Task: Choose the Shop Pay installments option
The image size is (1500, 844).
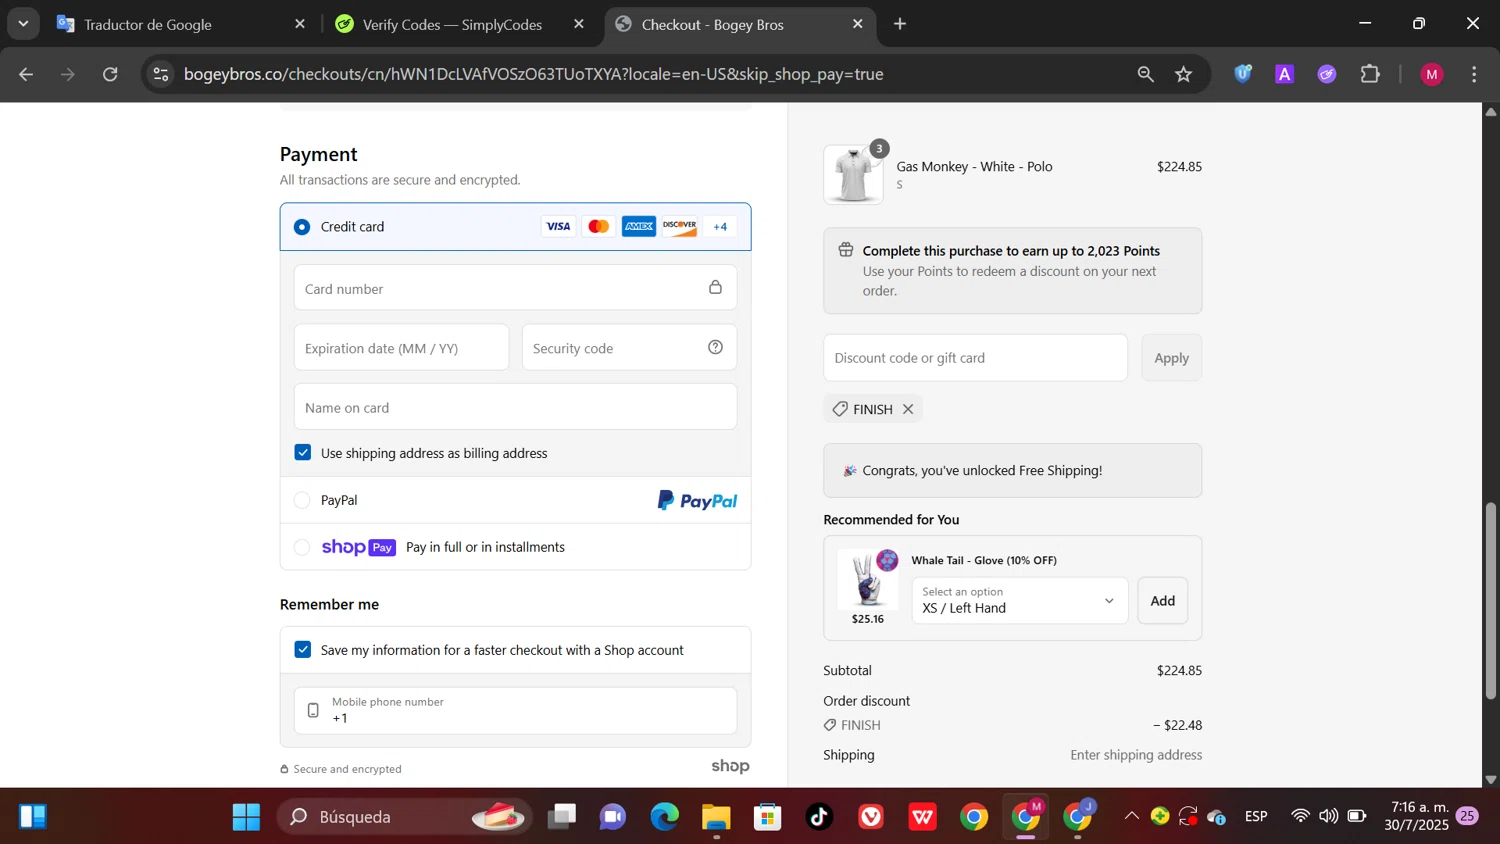Action: (302, 547)
